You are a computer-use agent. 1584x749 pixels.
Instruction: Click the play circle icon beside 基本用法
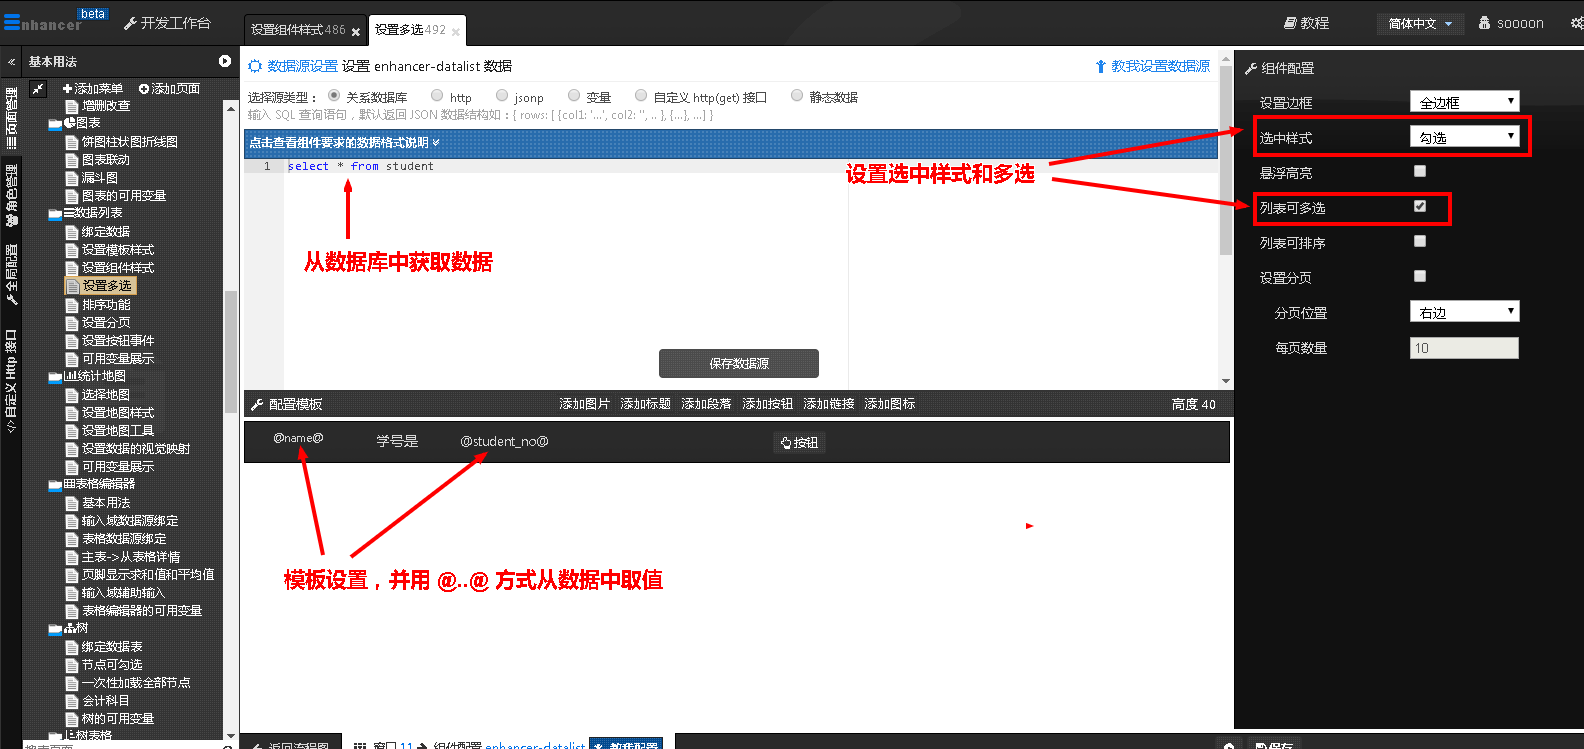point(225,61)
